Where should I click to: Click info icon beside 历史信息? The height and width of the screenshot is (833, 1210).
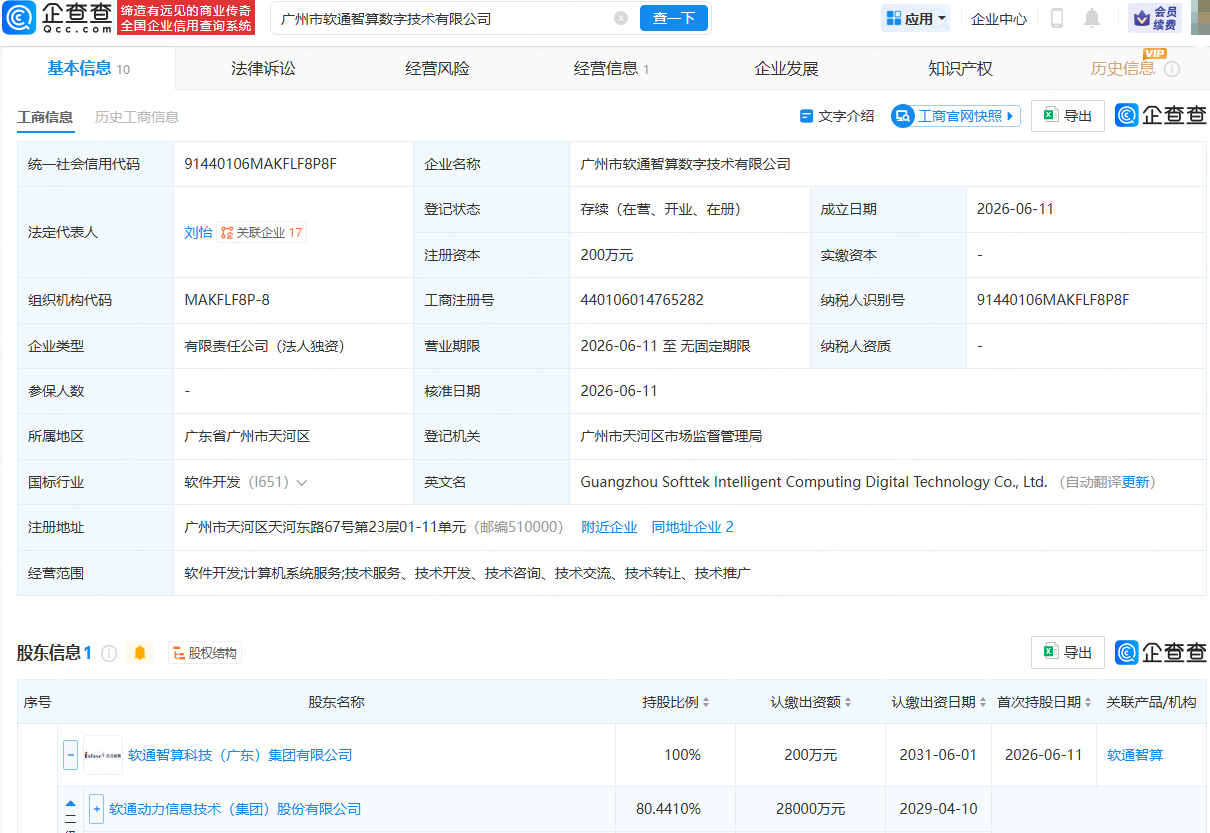(x=1172, y=69)
